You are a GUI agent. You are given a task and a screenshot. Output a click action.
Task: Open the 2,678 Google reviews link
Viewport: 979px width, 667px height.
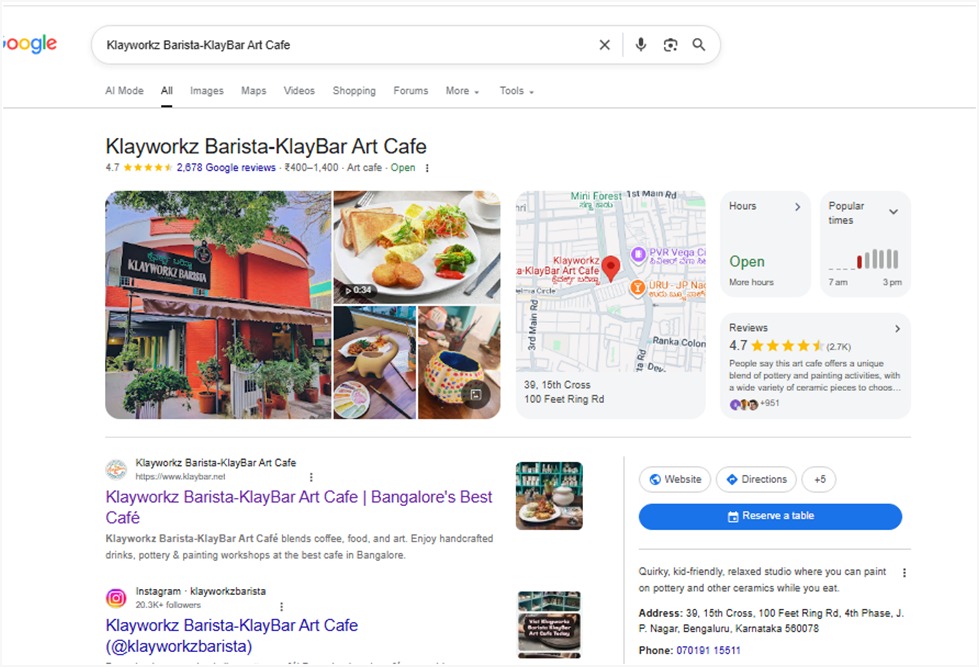click(226, 168)
